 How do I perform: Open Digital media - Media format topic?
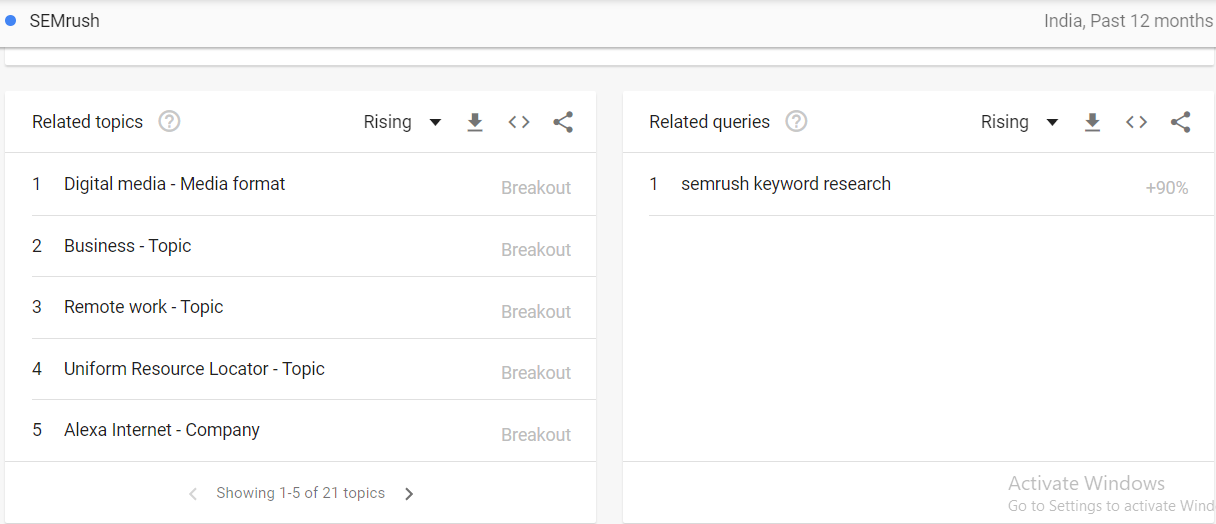tap(175, 184)
